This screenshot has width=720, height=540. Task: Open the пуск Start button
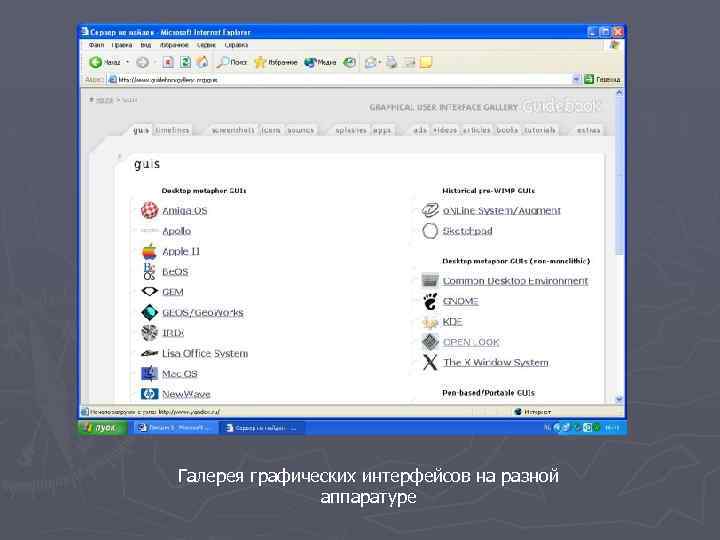click(104, 428)
